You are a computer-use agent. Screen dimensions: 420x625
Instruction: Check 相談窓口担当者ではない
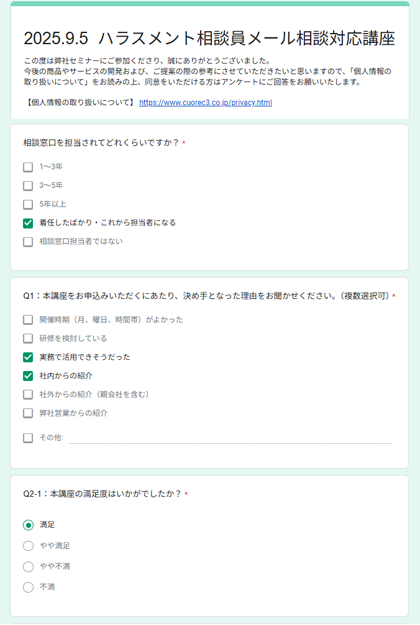pyautogui.click(x=28, y=242)
